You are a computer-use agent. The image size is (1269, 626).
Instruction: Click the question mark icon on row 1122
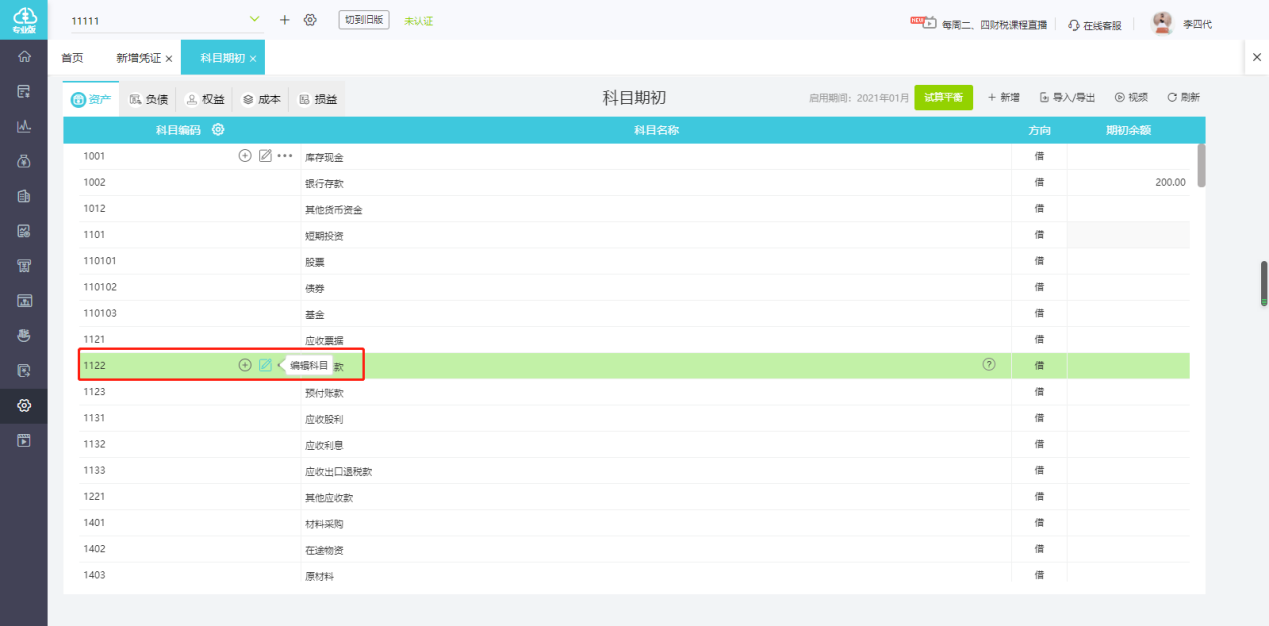click(989, 365)
